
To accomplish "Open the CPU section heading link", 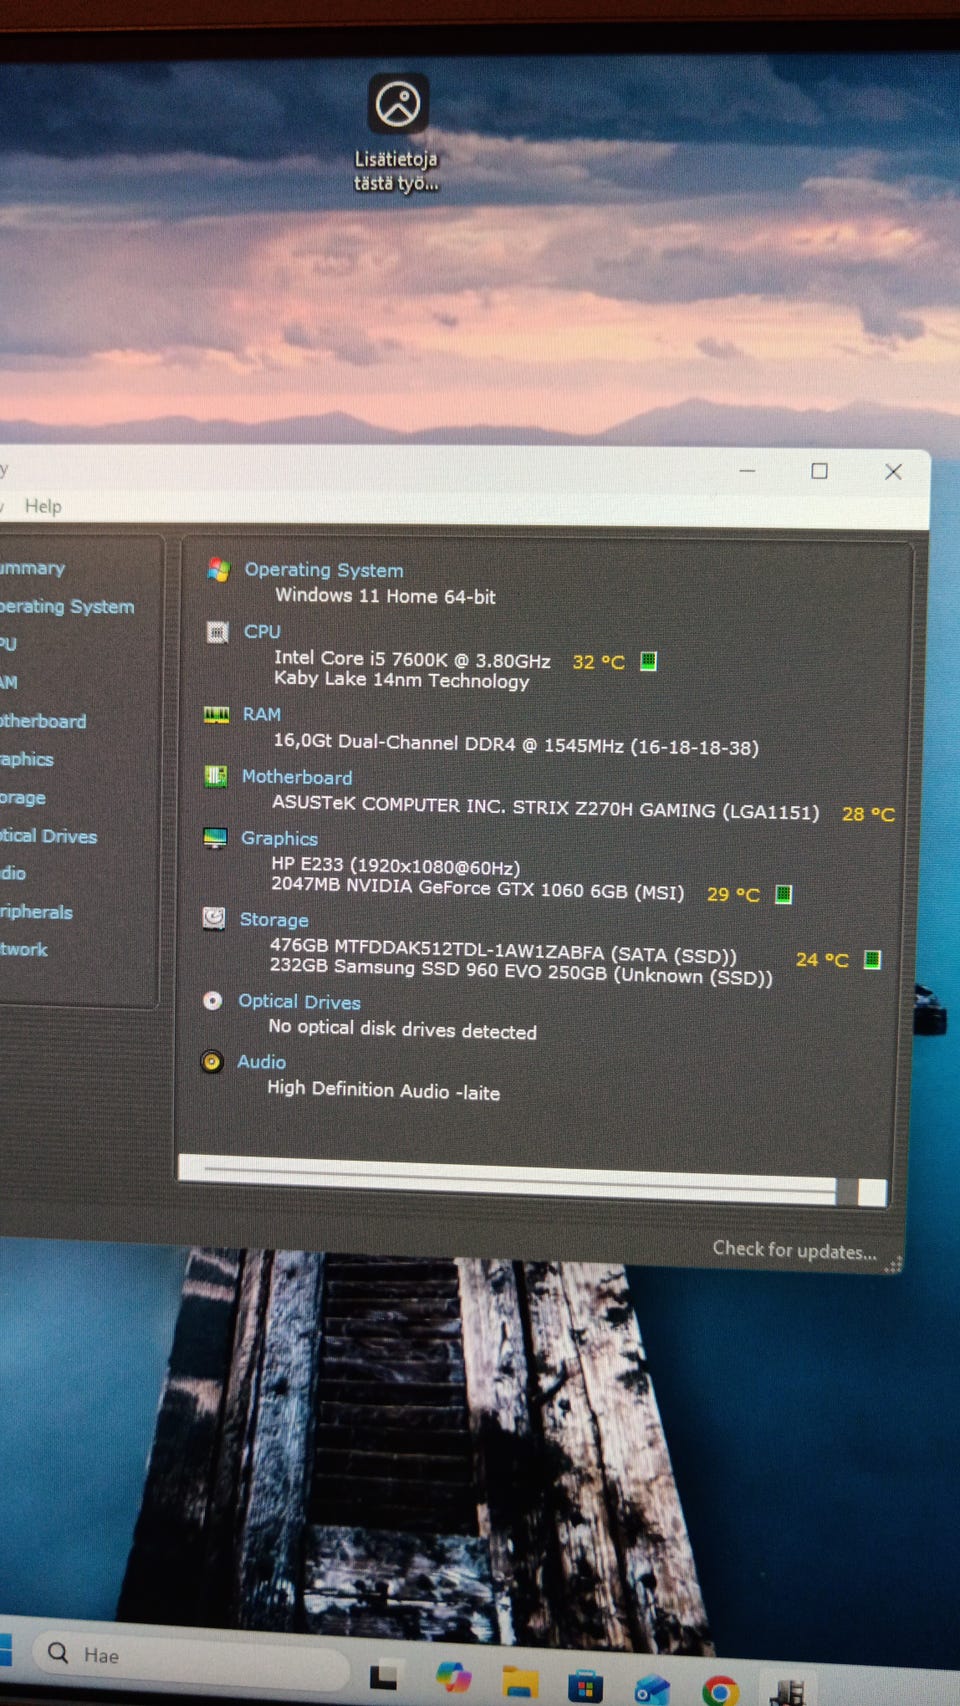I will [262, 632].
